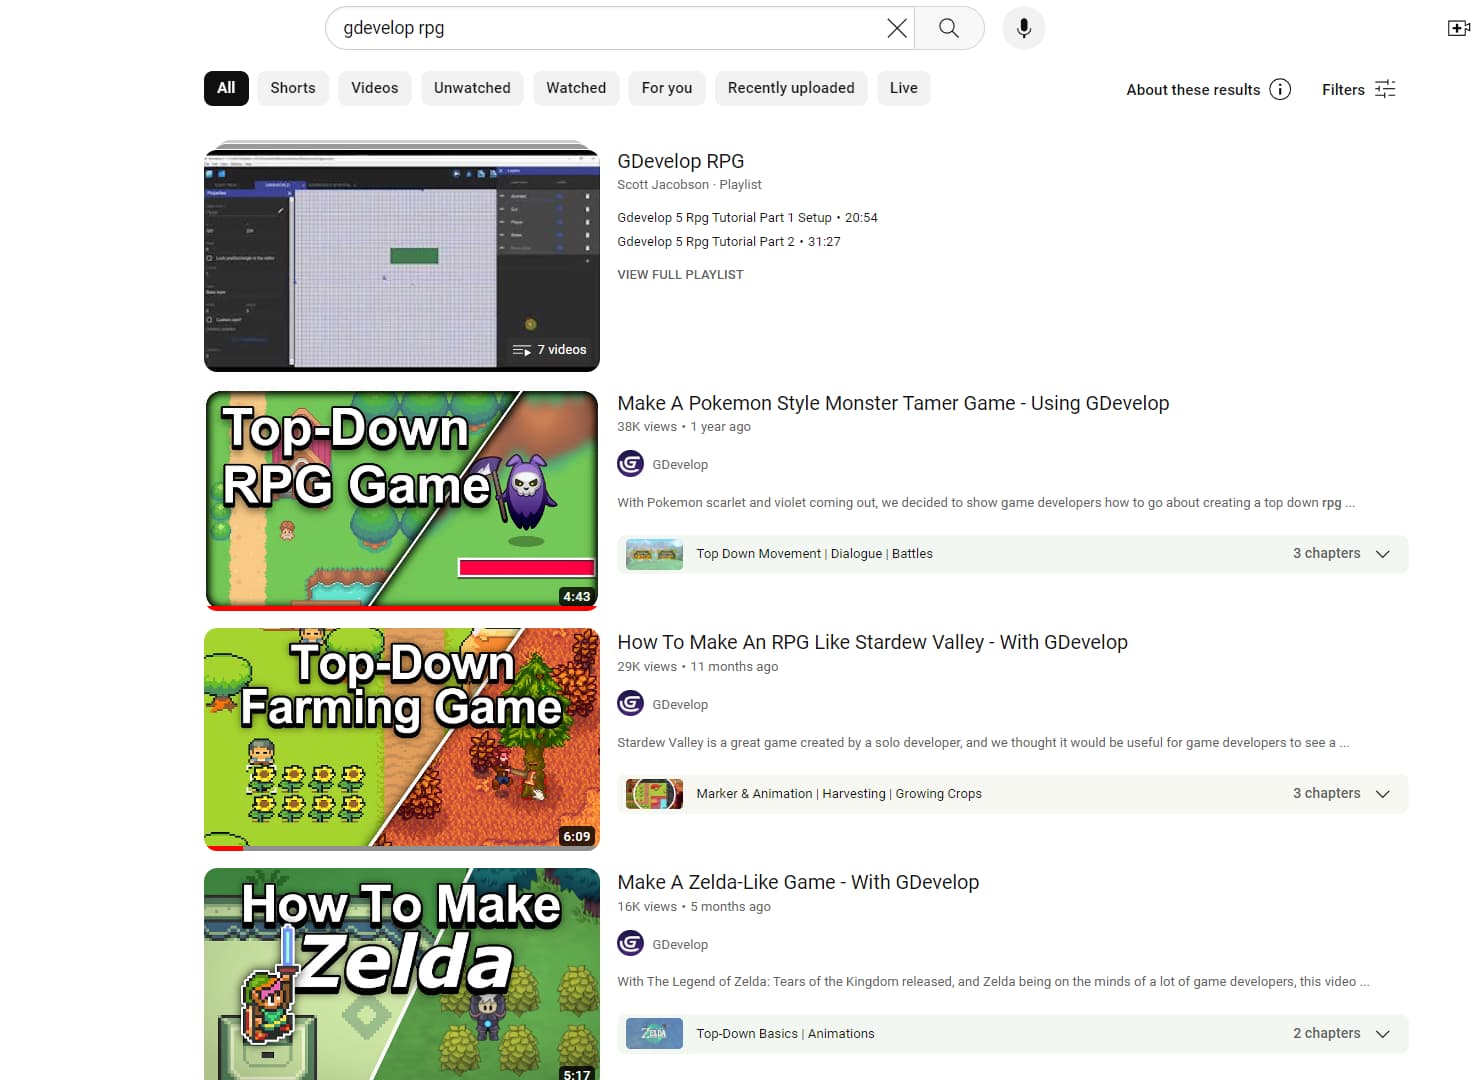
Task: Open GDevelop avatar under Stardew Valley video
Action: (630, 704)
